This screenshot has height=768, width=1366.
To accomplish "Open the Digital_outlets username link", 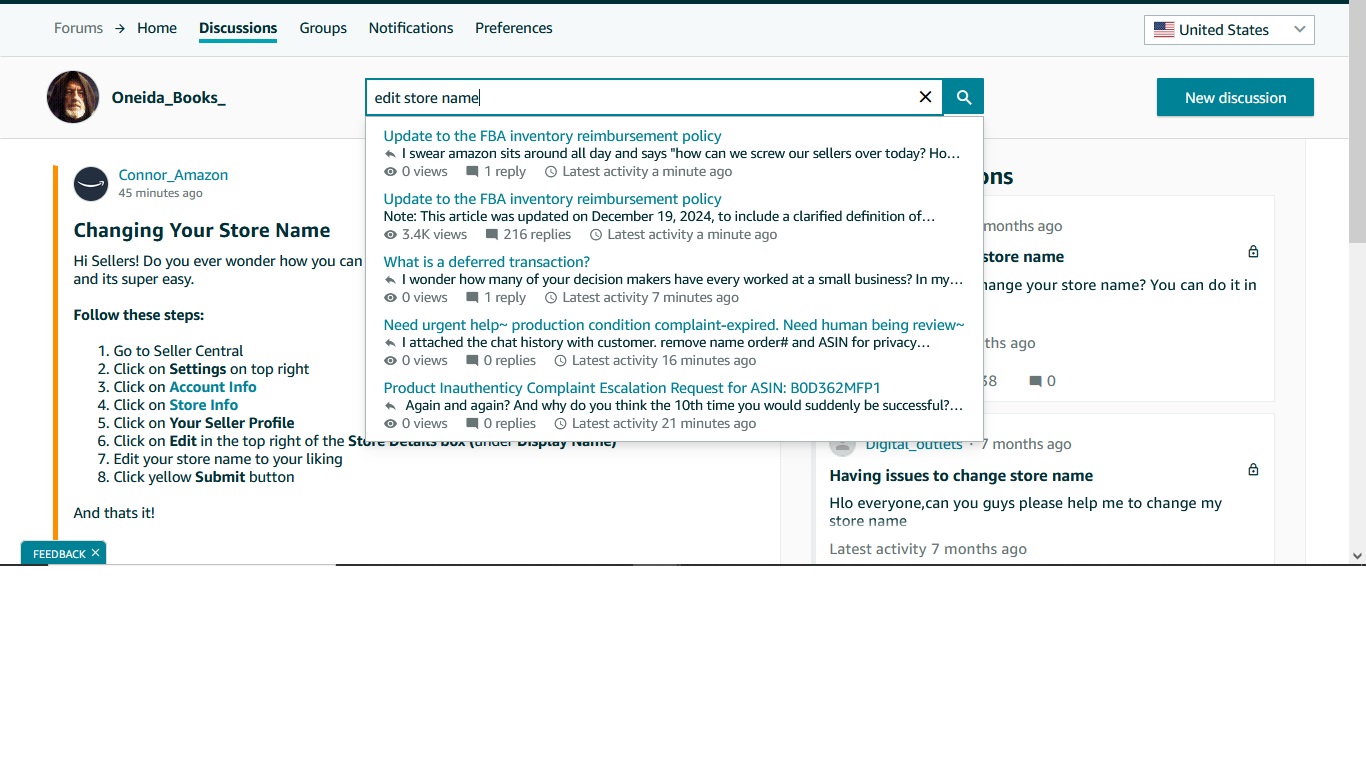I will (914, 444).
